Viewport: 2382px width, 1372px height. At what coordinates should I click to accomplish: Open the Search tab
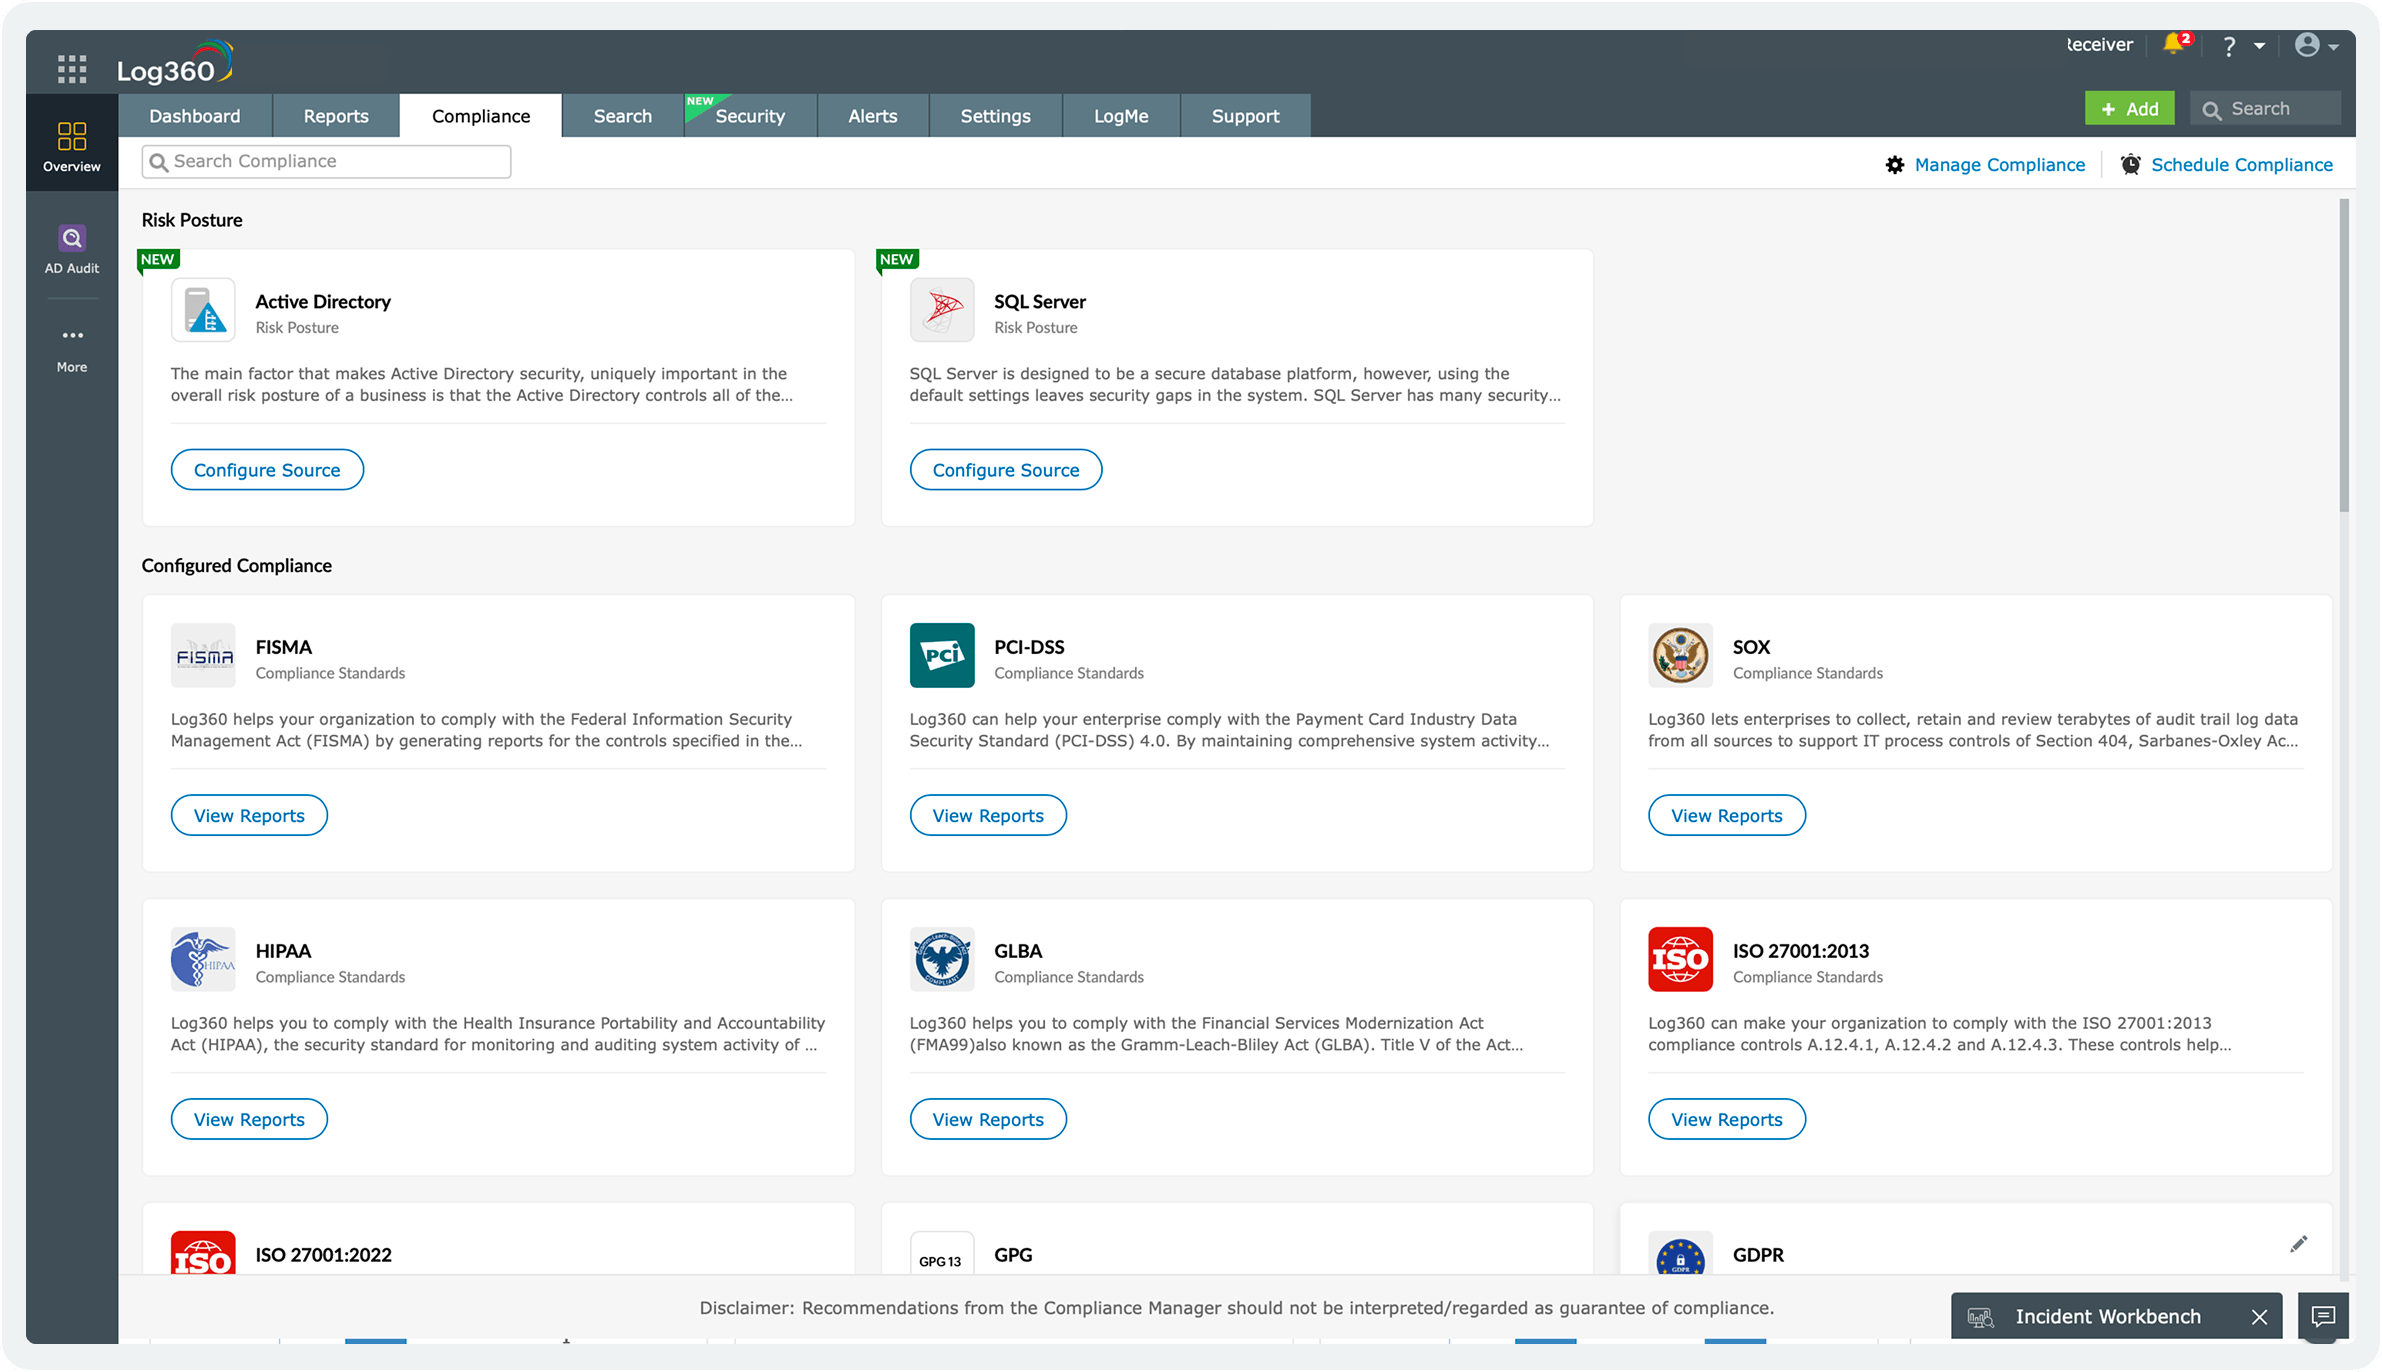623,116
